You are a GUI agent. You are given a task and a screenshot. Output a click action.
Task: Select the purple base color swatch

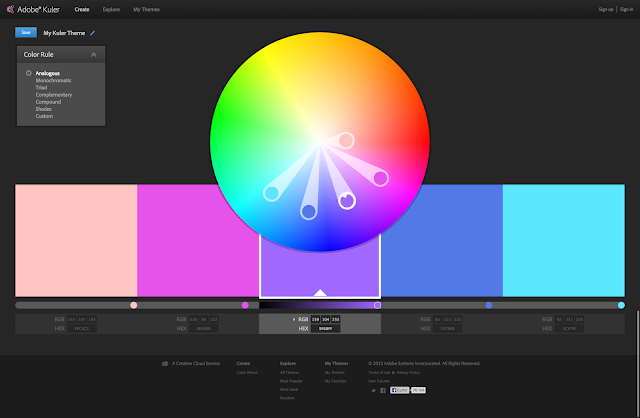(320, 267)
